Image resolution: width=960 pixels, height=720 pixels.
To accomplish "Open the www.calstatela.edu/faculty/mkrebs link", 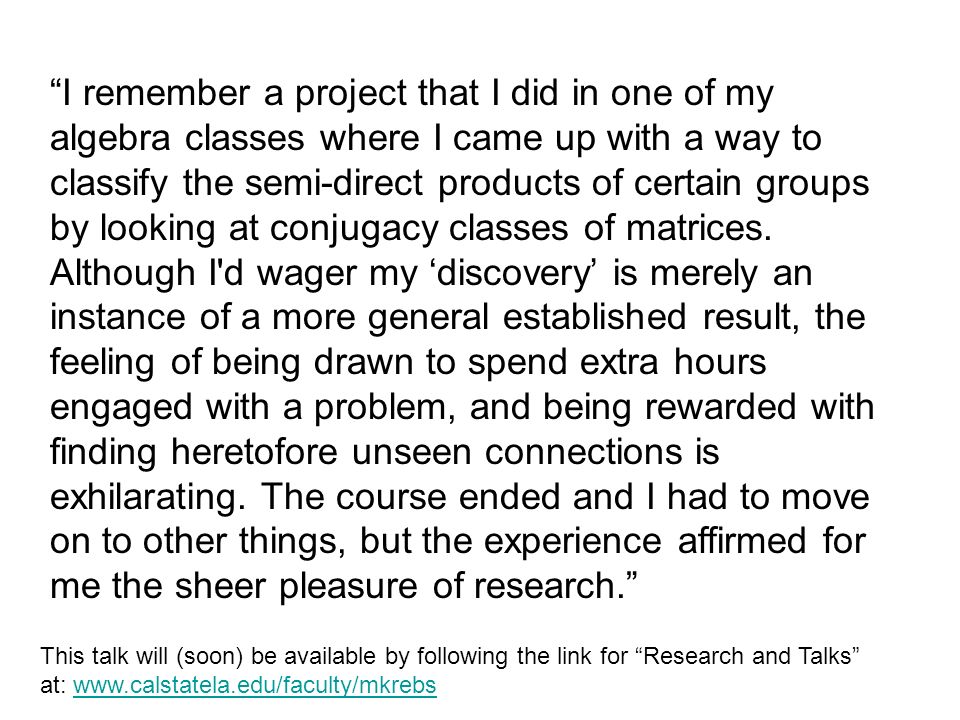I will click(x=254, y=685).
